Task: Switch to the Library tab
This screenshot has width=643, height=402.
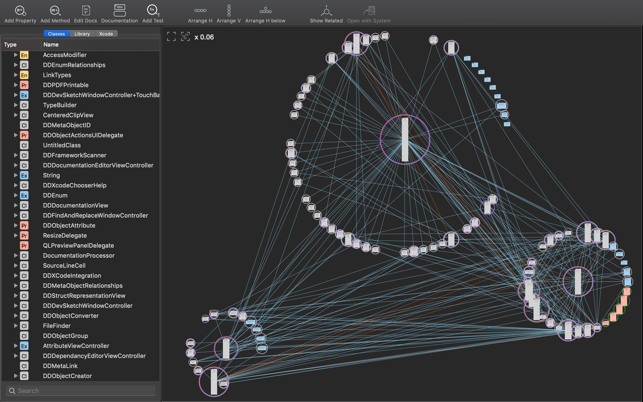Action: (x=82, y=34)
